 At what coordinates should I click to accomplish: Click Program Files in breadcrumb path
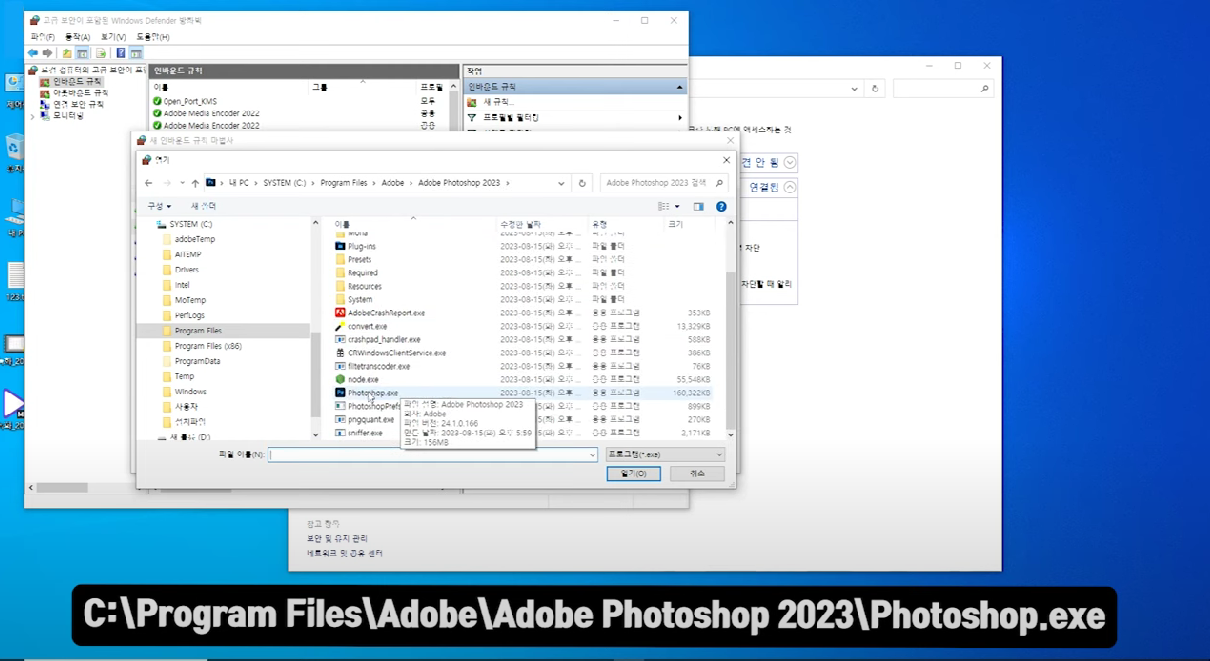coord(344,183)
